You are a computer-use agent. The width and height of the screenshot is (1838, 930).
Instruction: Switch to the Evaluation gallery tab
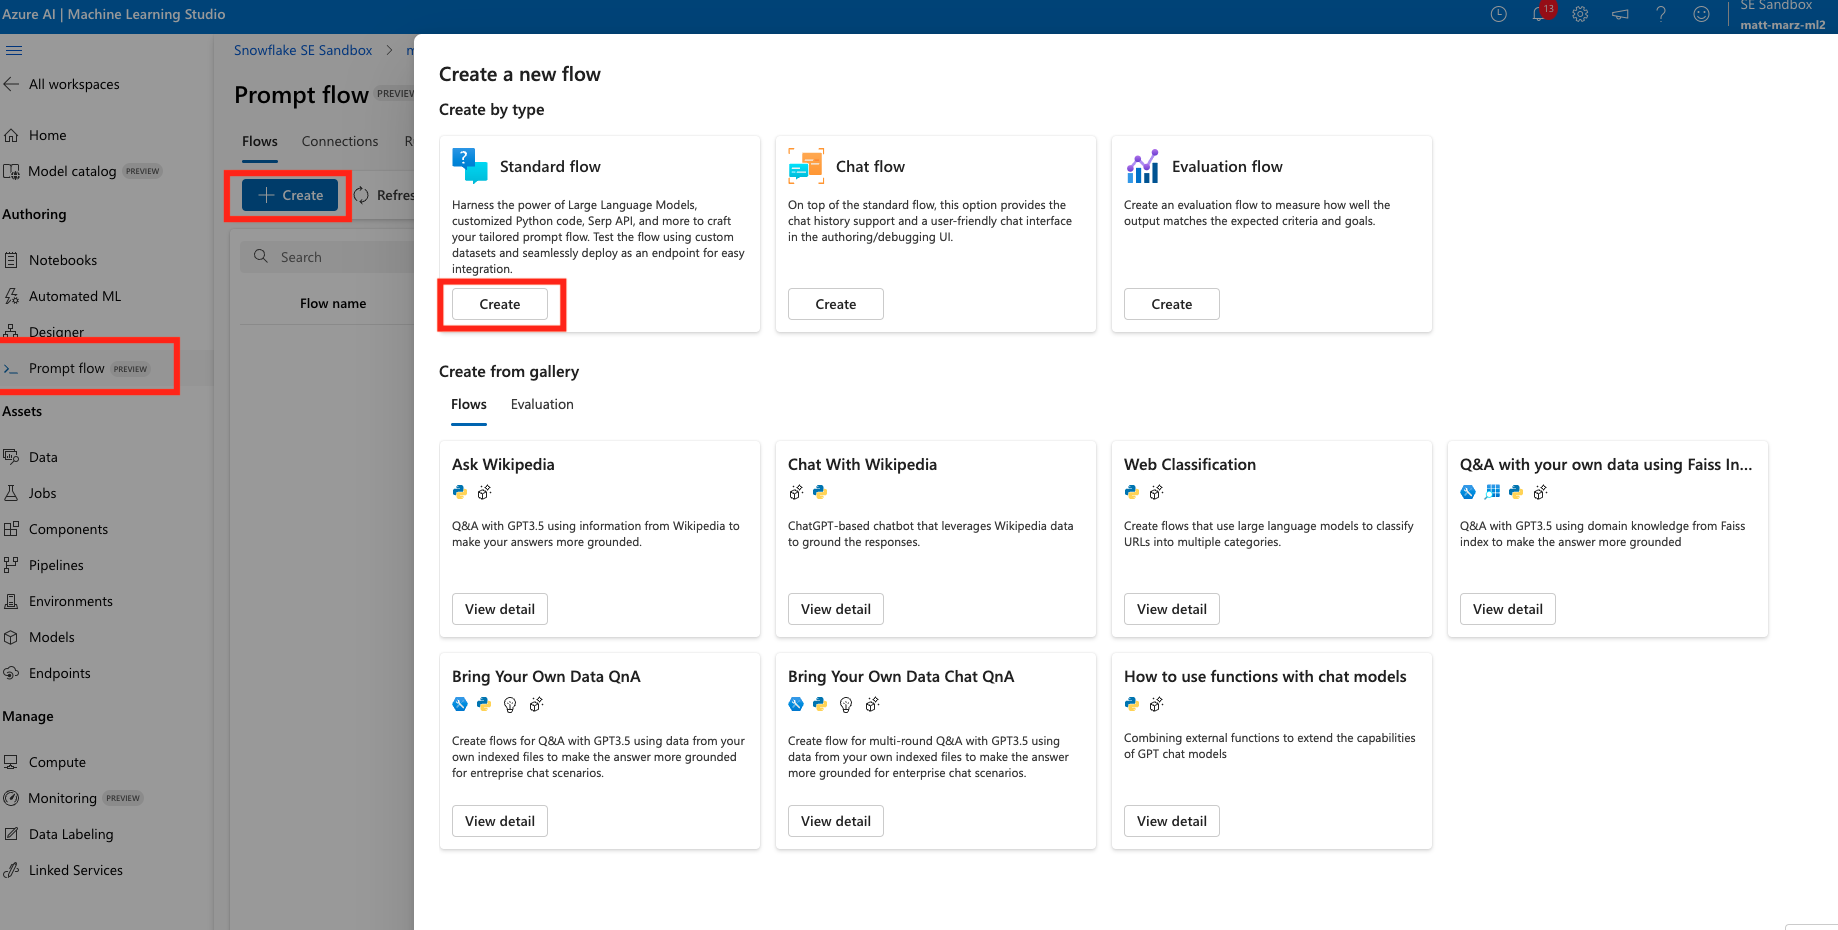click(541, 404)
